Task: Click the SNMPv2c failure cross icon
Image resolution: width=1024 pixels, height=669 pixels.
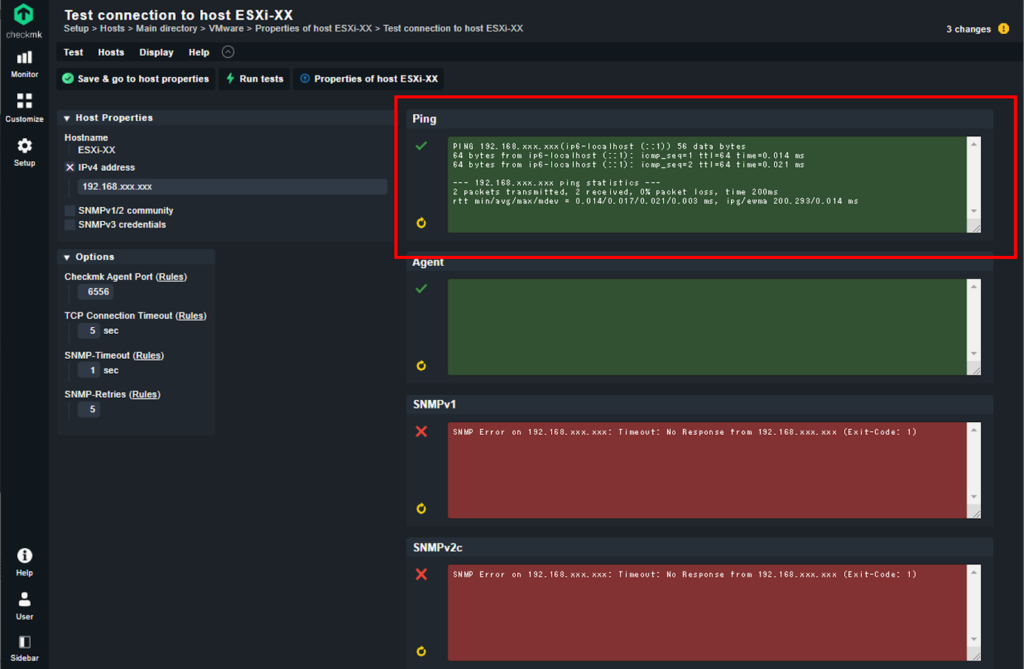Action: [x=421, y=574]
